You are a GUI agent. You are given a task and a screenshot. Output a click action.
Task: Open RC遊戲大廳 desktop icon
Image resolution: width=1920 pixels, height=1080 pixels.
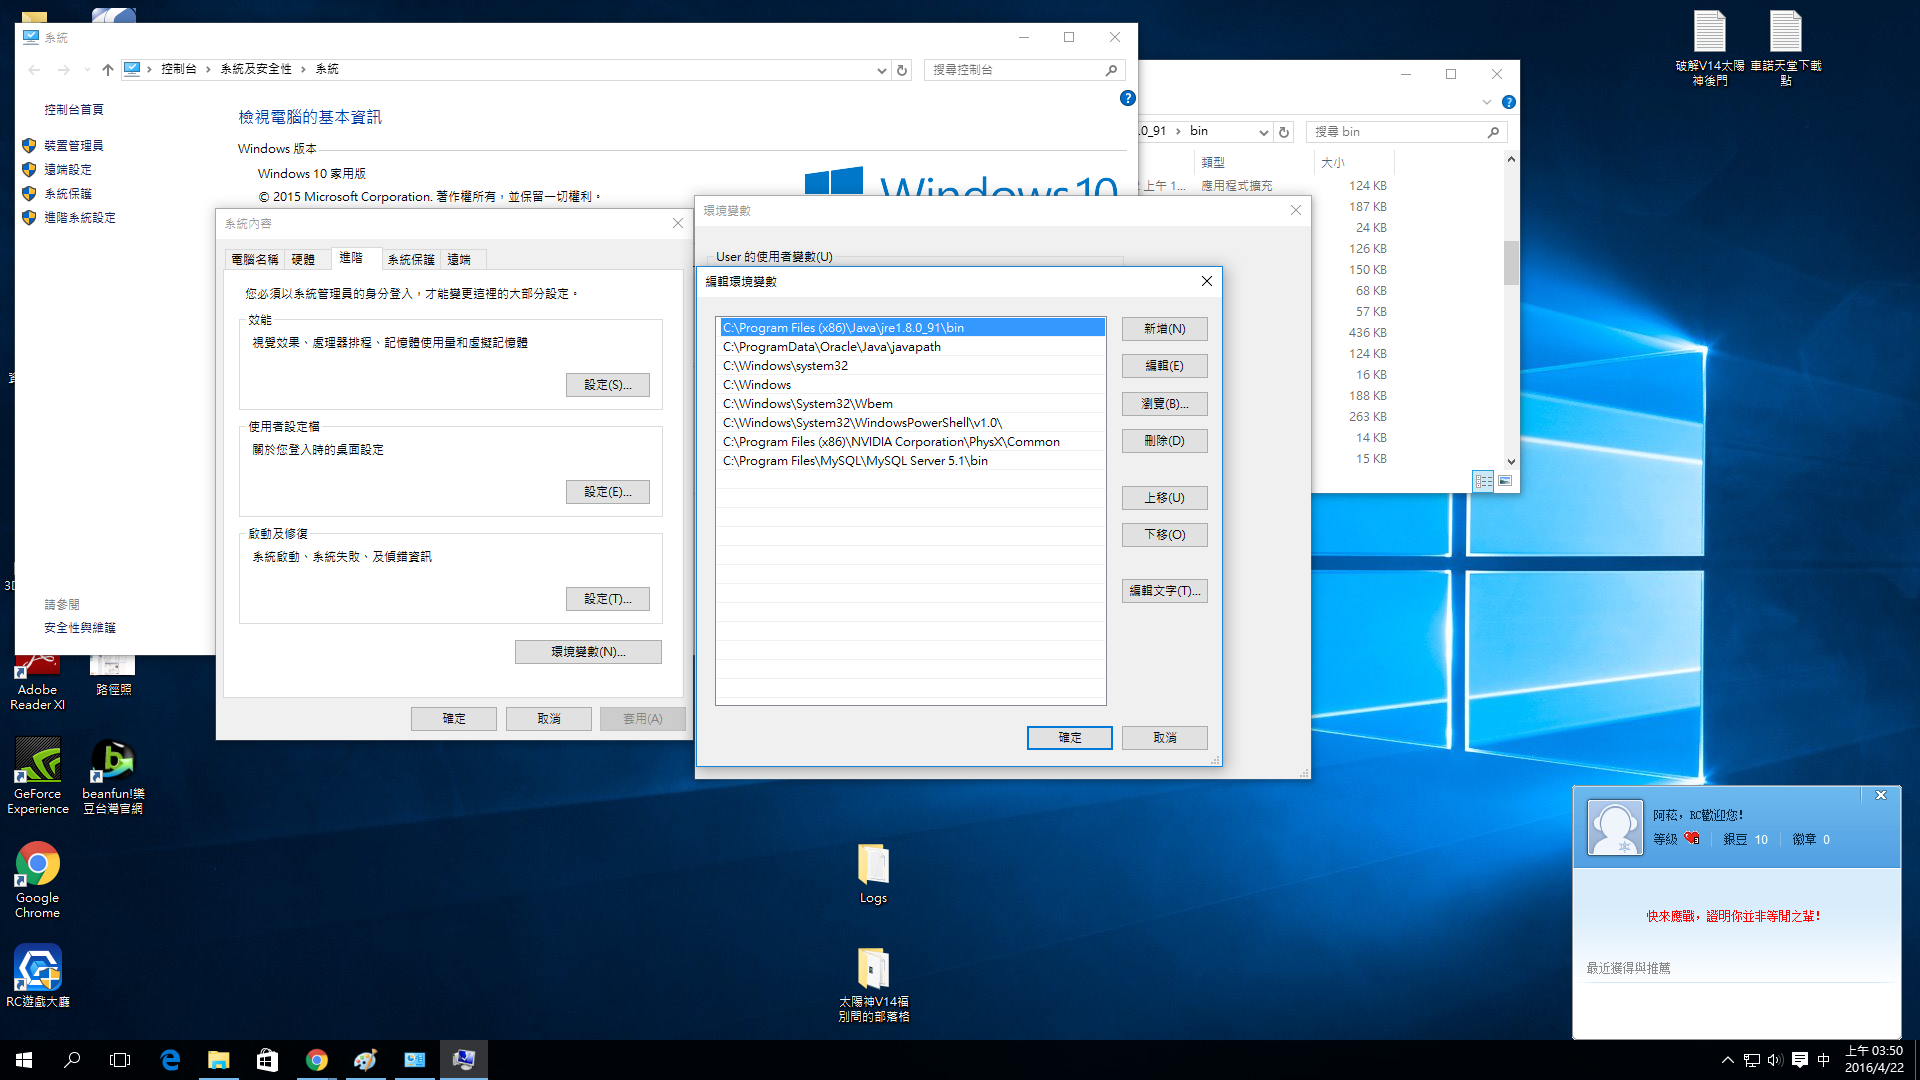tap(38, 976)
